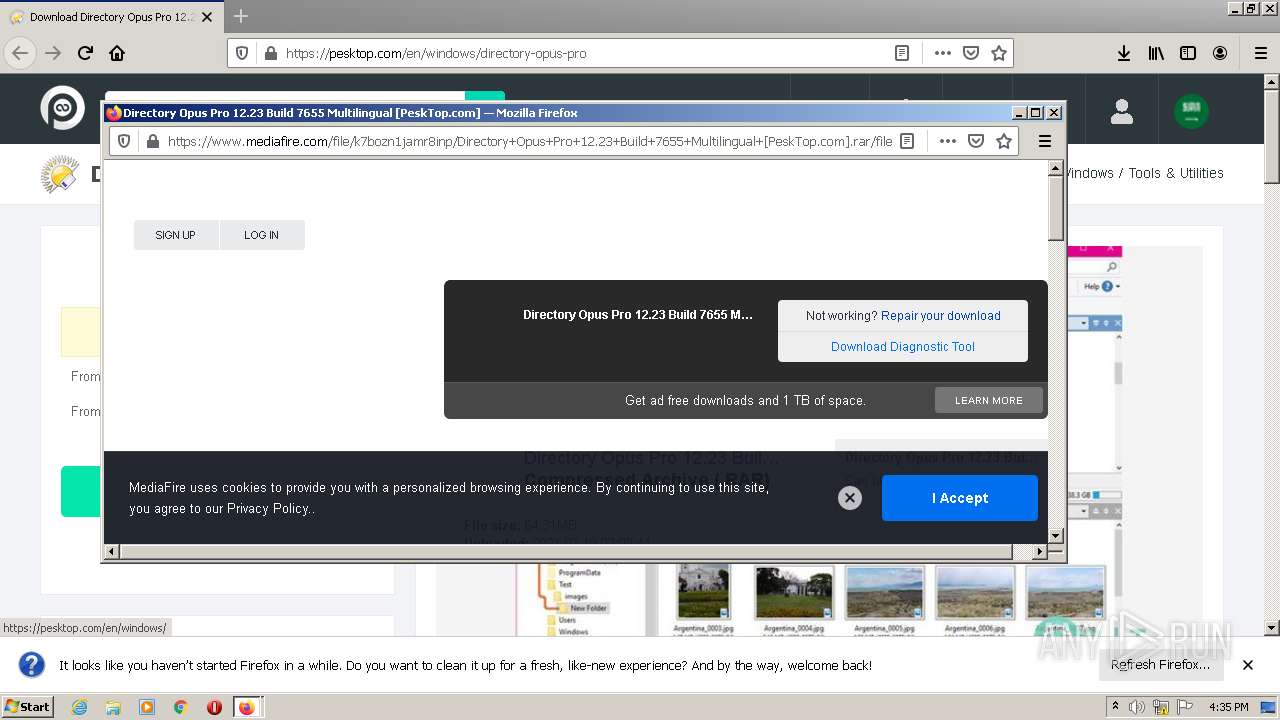This screenshot has width=1280, height=720.
Task: Open Chrome from the taskbar
Action: (x=180, y=707)
